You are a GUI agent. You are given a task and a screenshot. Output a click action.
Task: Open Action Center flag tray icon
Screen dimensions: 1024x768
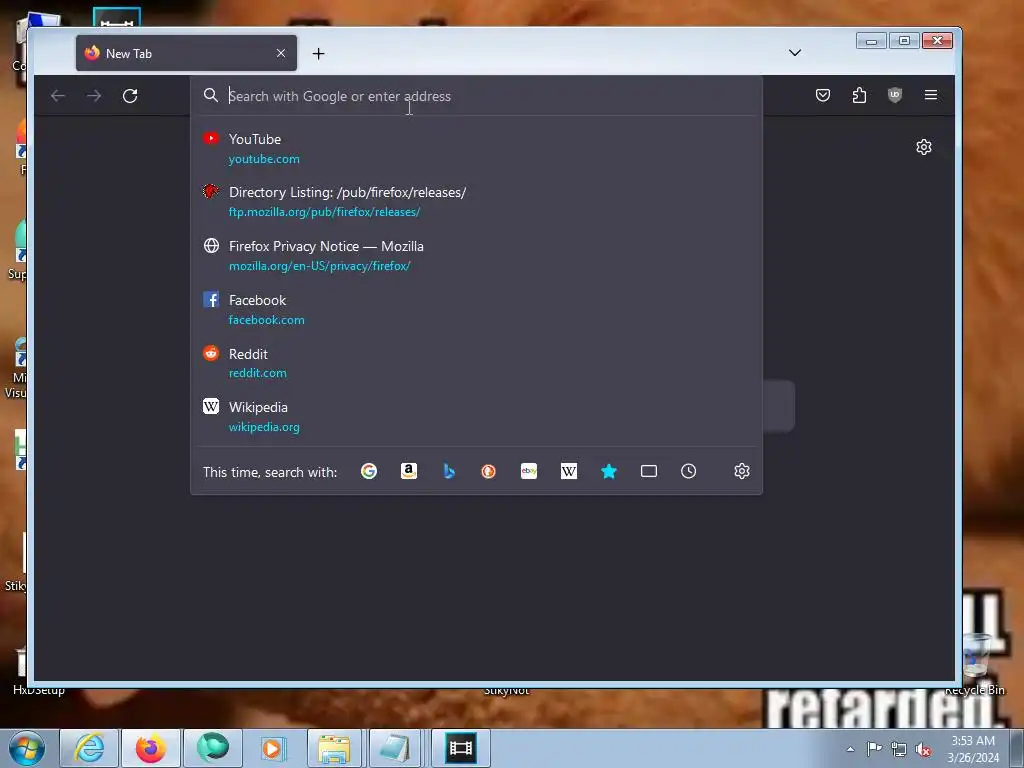tap(874, 749)
